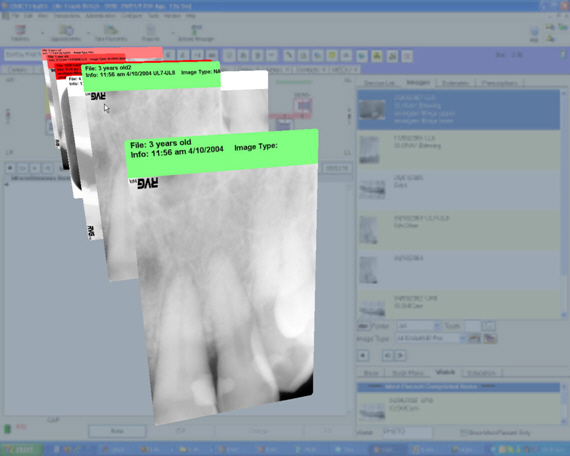This screenshot has width=570, height=456.
Task: Switch to the Images tab
Action: pyautogui.click(x=418, y=83)
